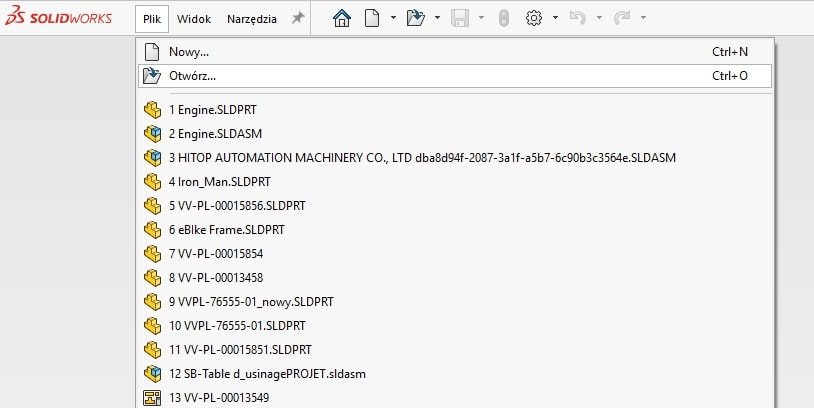814x408 pixels.
Task: Open the Widok menu
Action: pos(194,19)
